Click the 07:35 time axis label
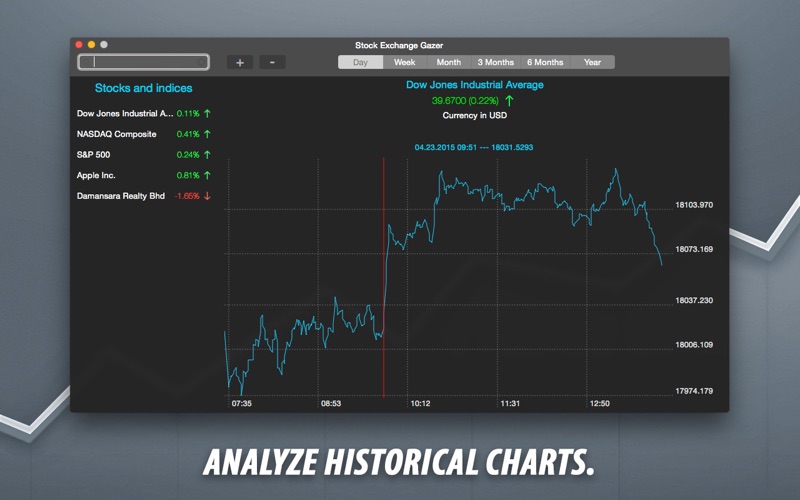 point(241,404)
